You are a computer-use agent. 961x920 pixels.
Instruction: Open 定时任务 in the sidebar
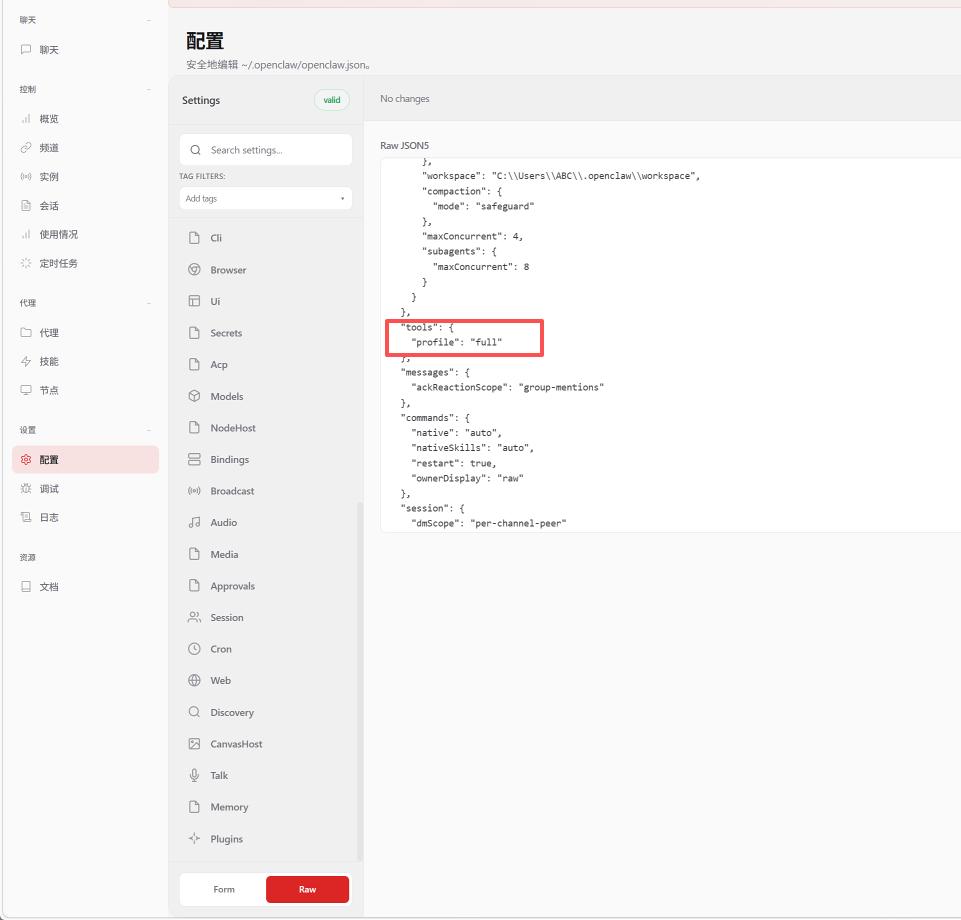[58, 263]
